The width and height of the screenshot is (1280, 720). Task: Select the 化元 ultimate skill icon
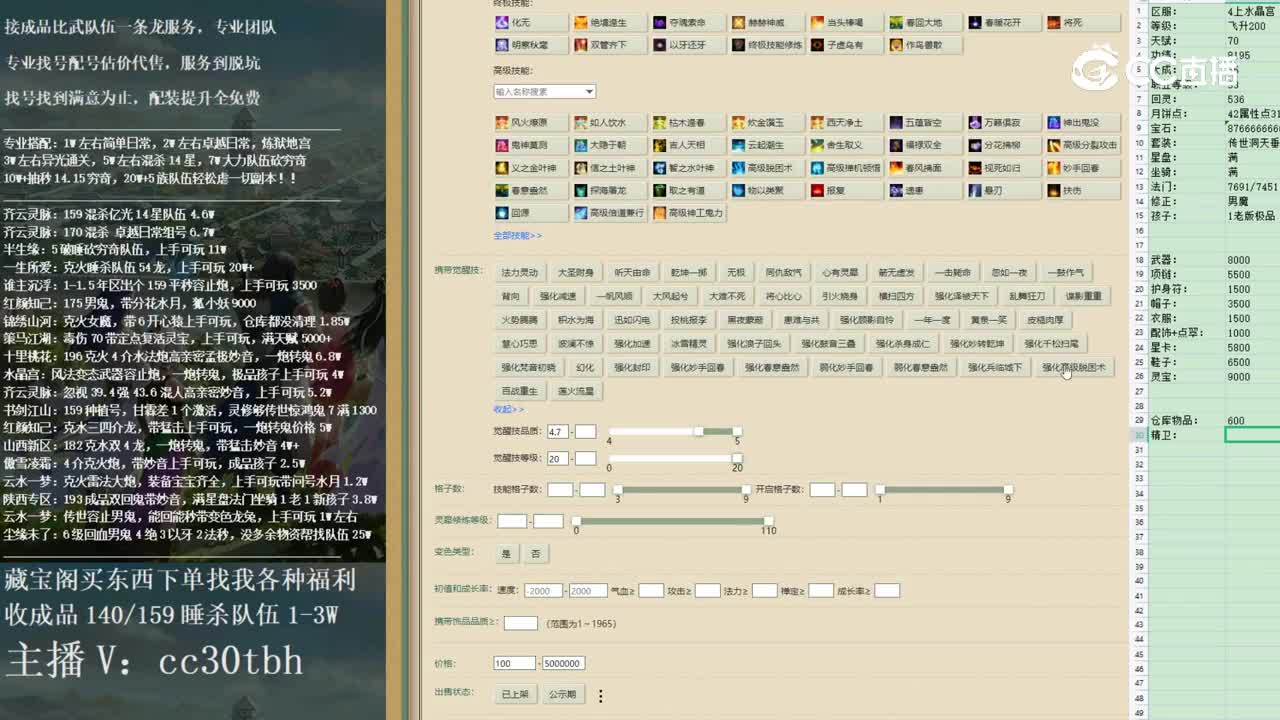502,22
